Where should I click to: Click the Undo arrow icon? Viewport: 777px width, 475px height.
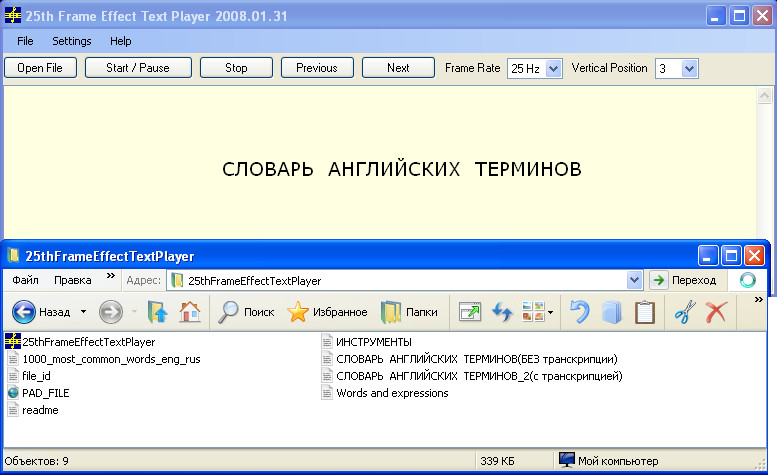tap(579, 313)
